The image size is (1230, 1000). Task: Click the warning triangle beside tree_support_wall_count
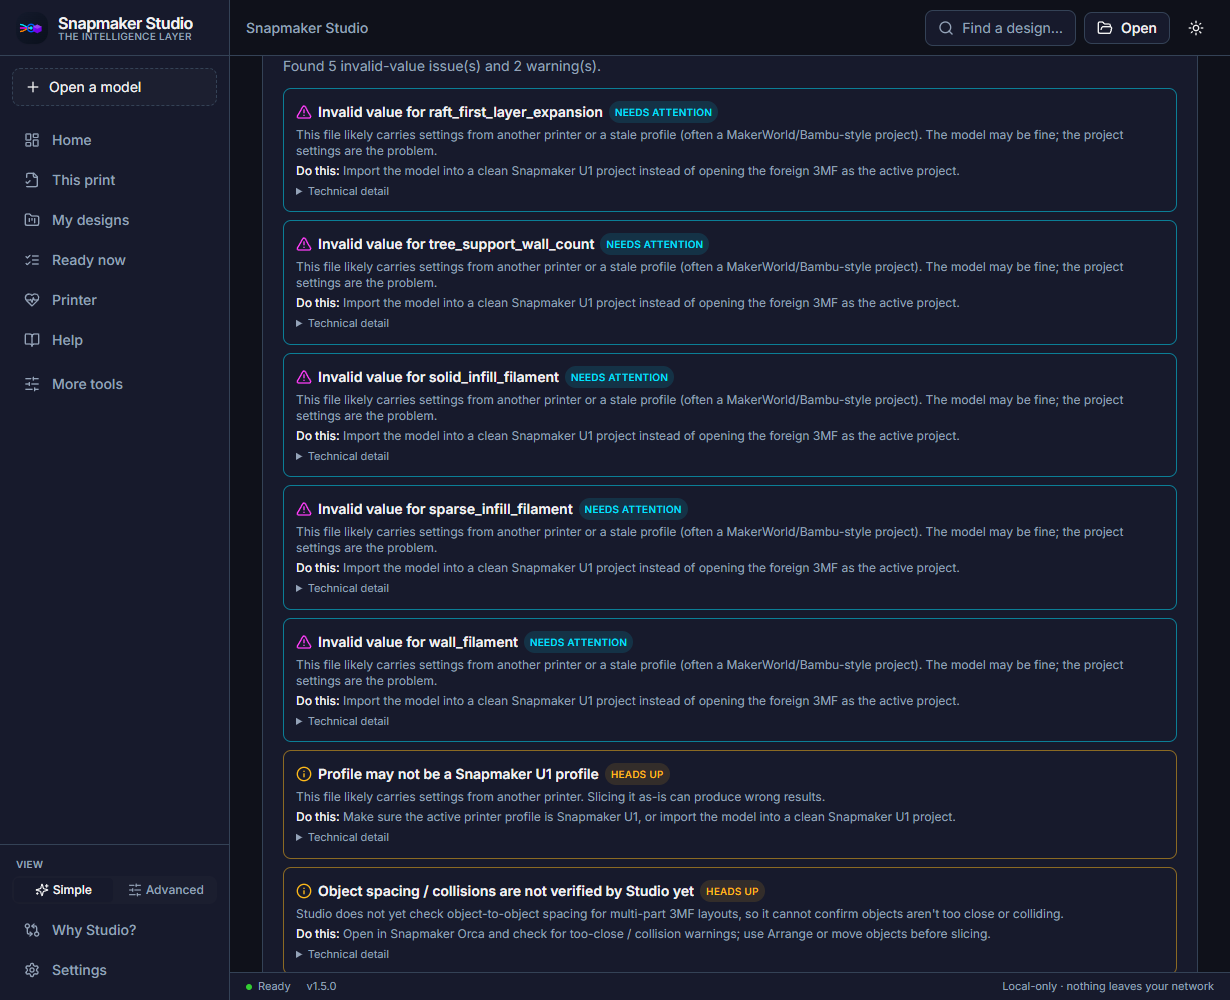click(x=304, y=244)
